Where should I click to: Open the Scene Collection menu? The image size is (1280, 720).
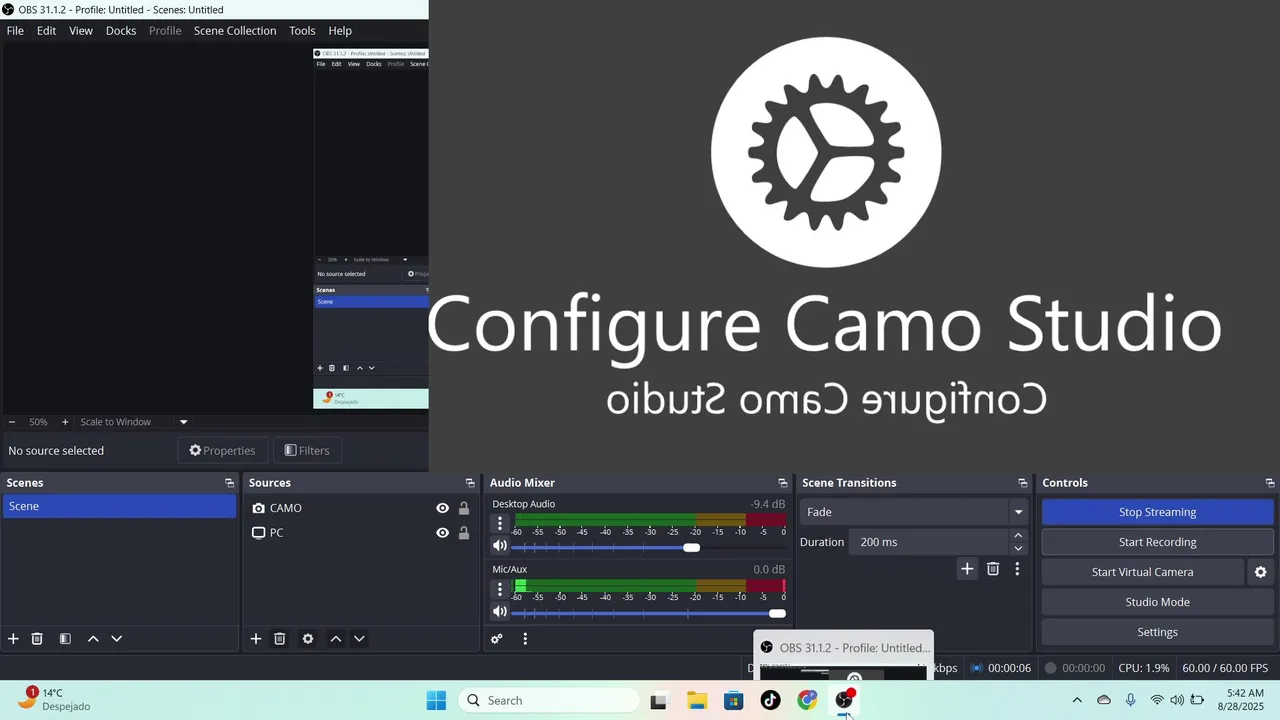pyautogui.click(x=235, y=31)
